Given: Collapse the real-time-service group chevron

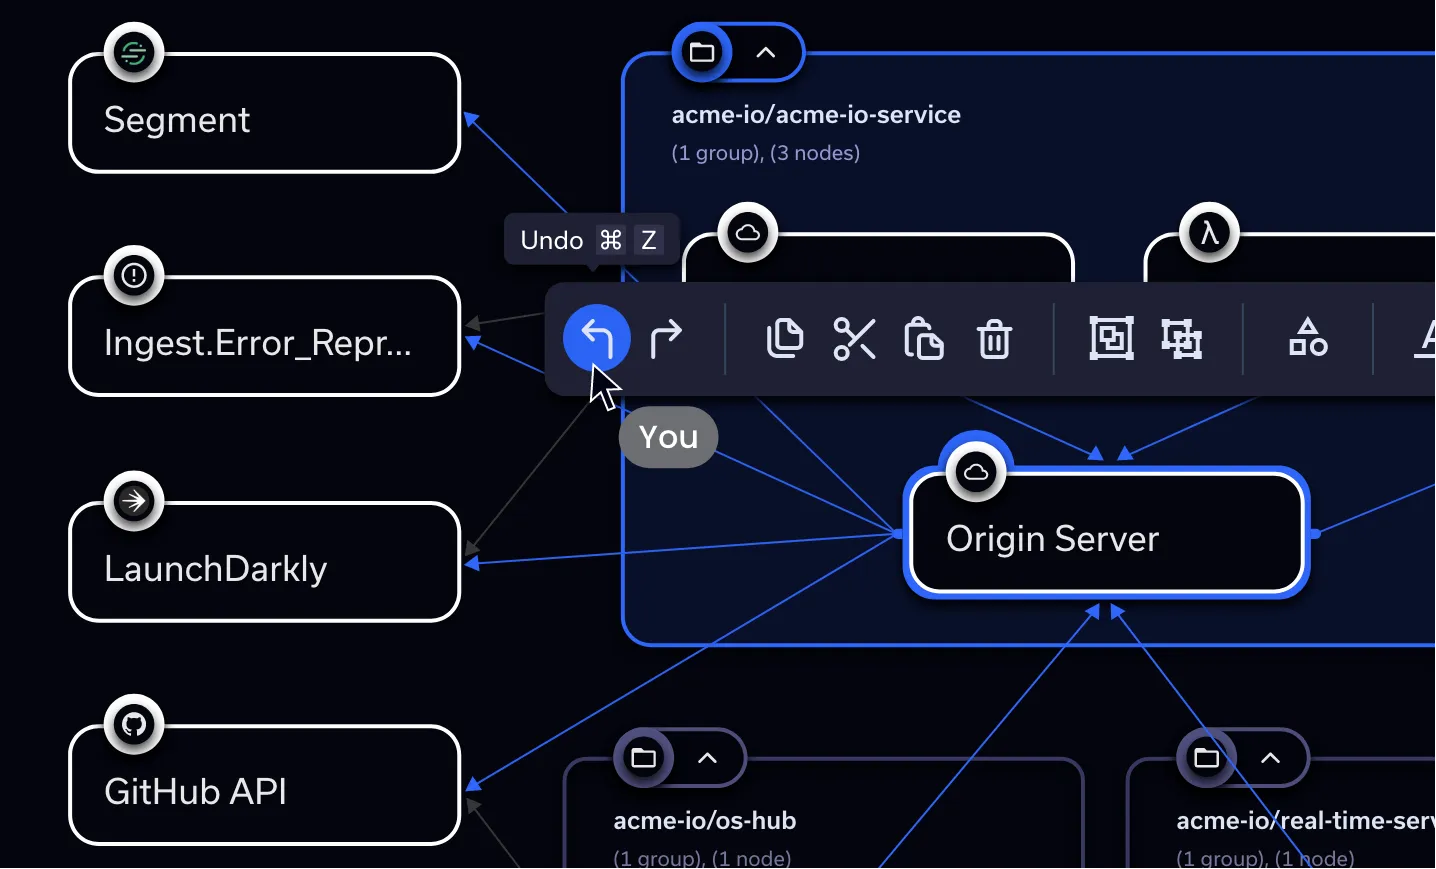Looking at the screenshot, I should point(1270,758).
